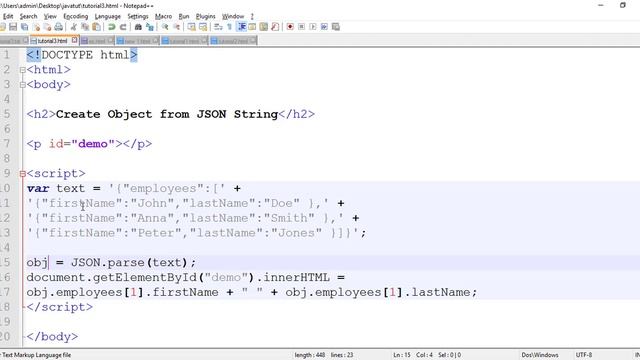Open the Settings menu

(138, 16)
